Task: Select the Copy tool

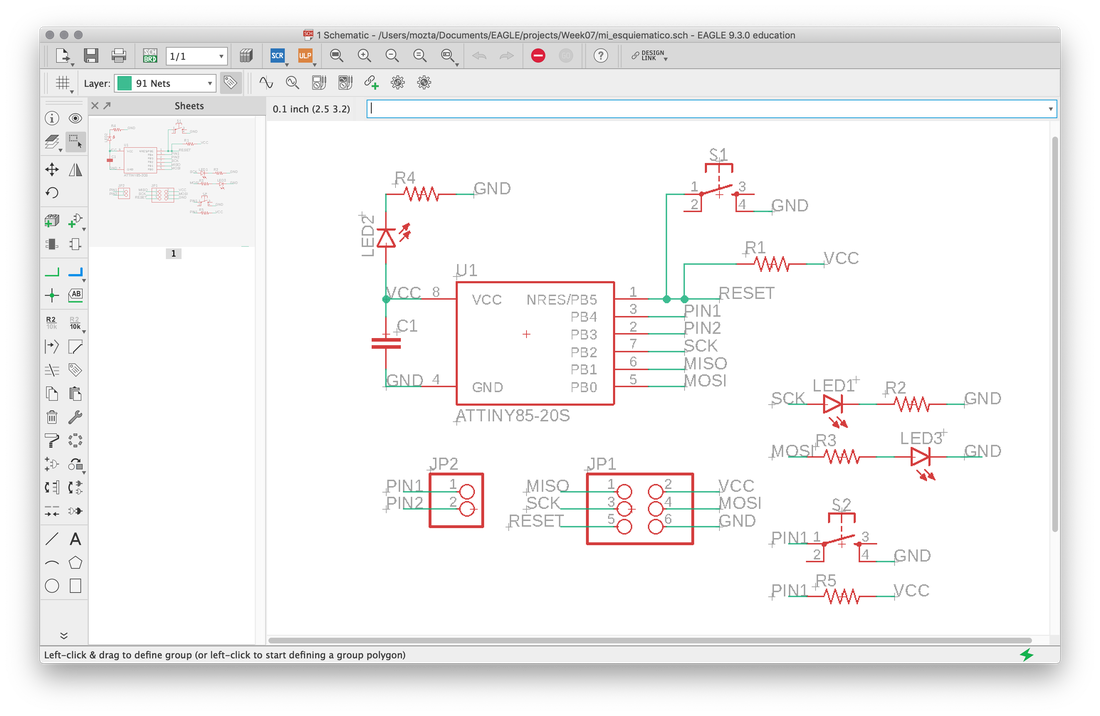Action: [x=52, y=393]
